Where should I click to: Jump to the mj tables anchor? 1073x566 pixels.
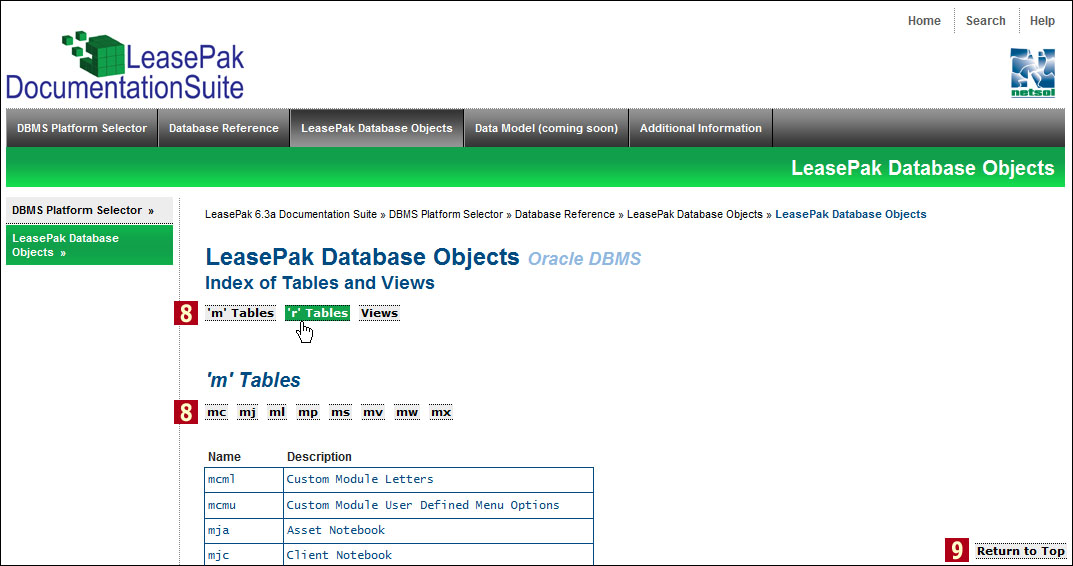click(247, 412)
